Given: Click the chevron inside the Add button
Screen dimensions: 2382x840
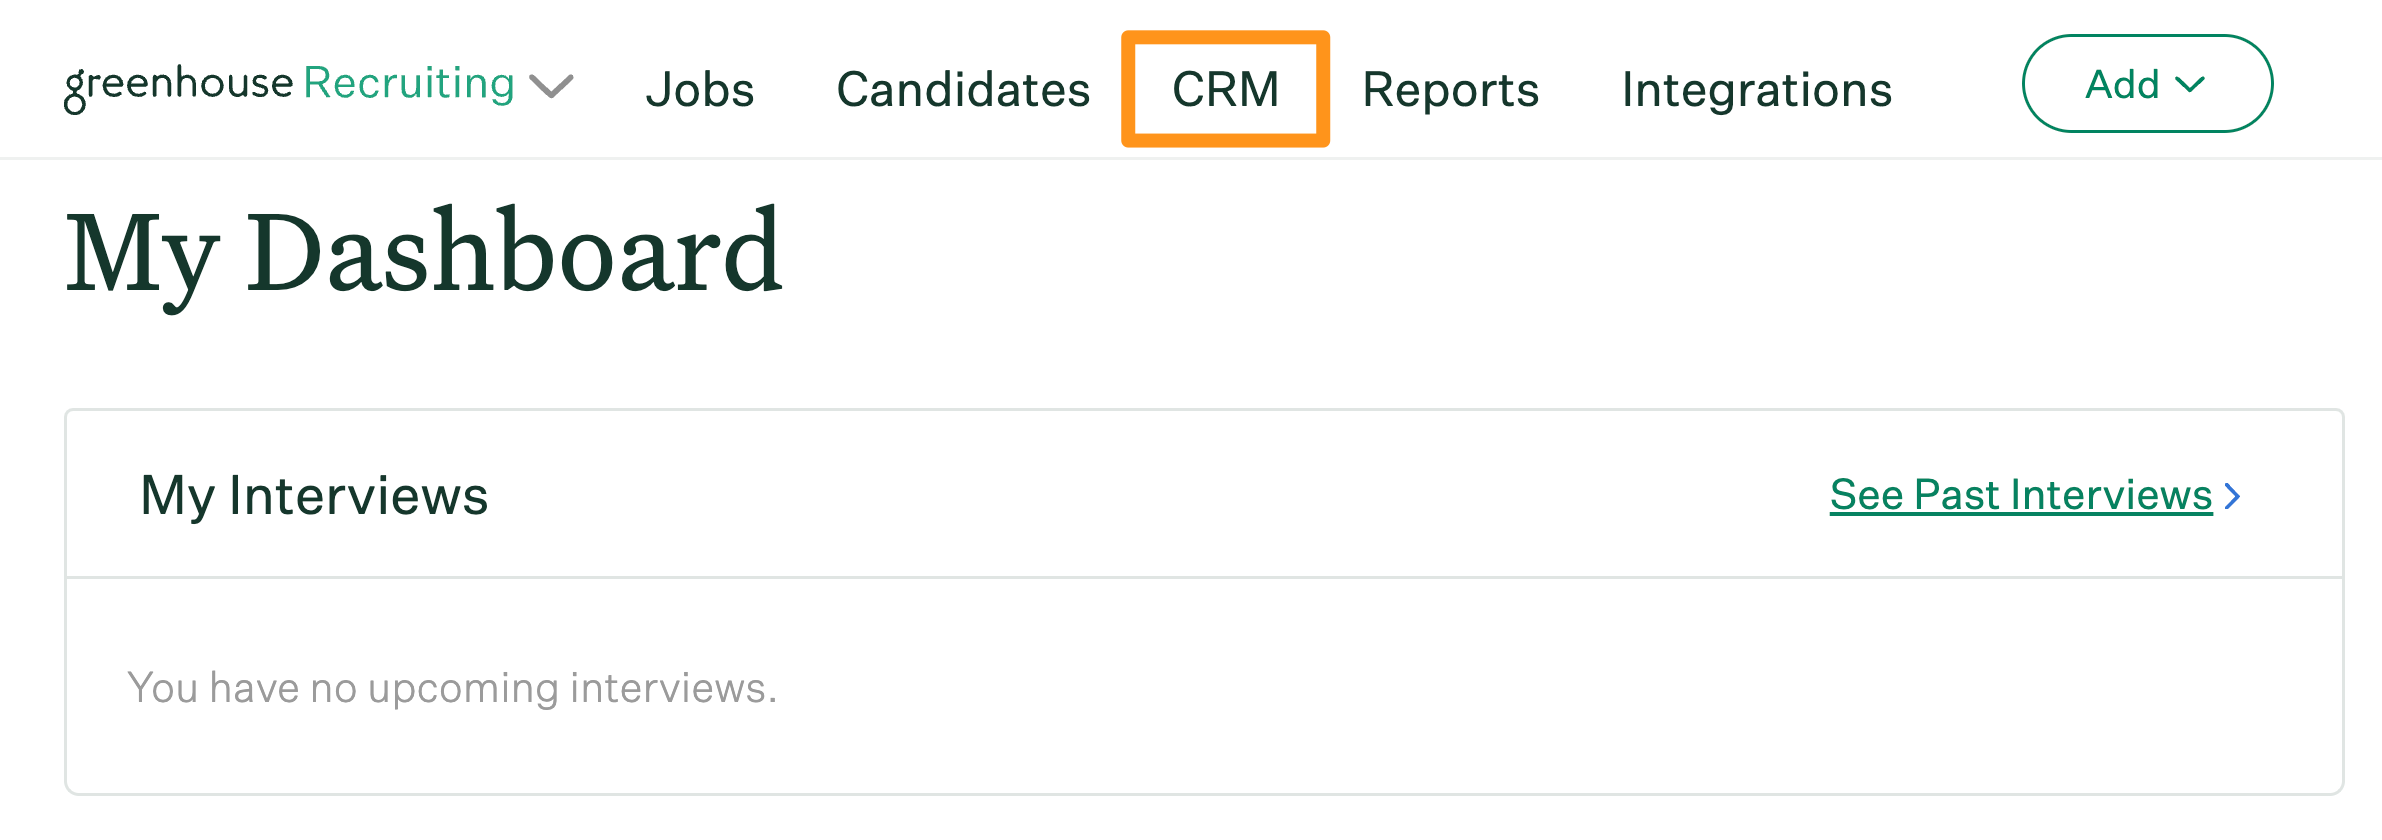Looking at the screenshot, I should click(x=2192, y=85).
